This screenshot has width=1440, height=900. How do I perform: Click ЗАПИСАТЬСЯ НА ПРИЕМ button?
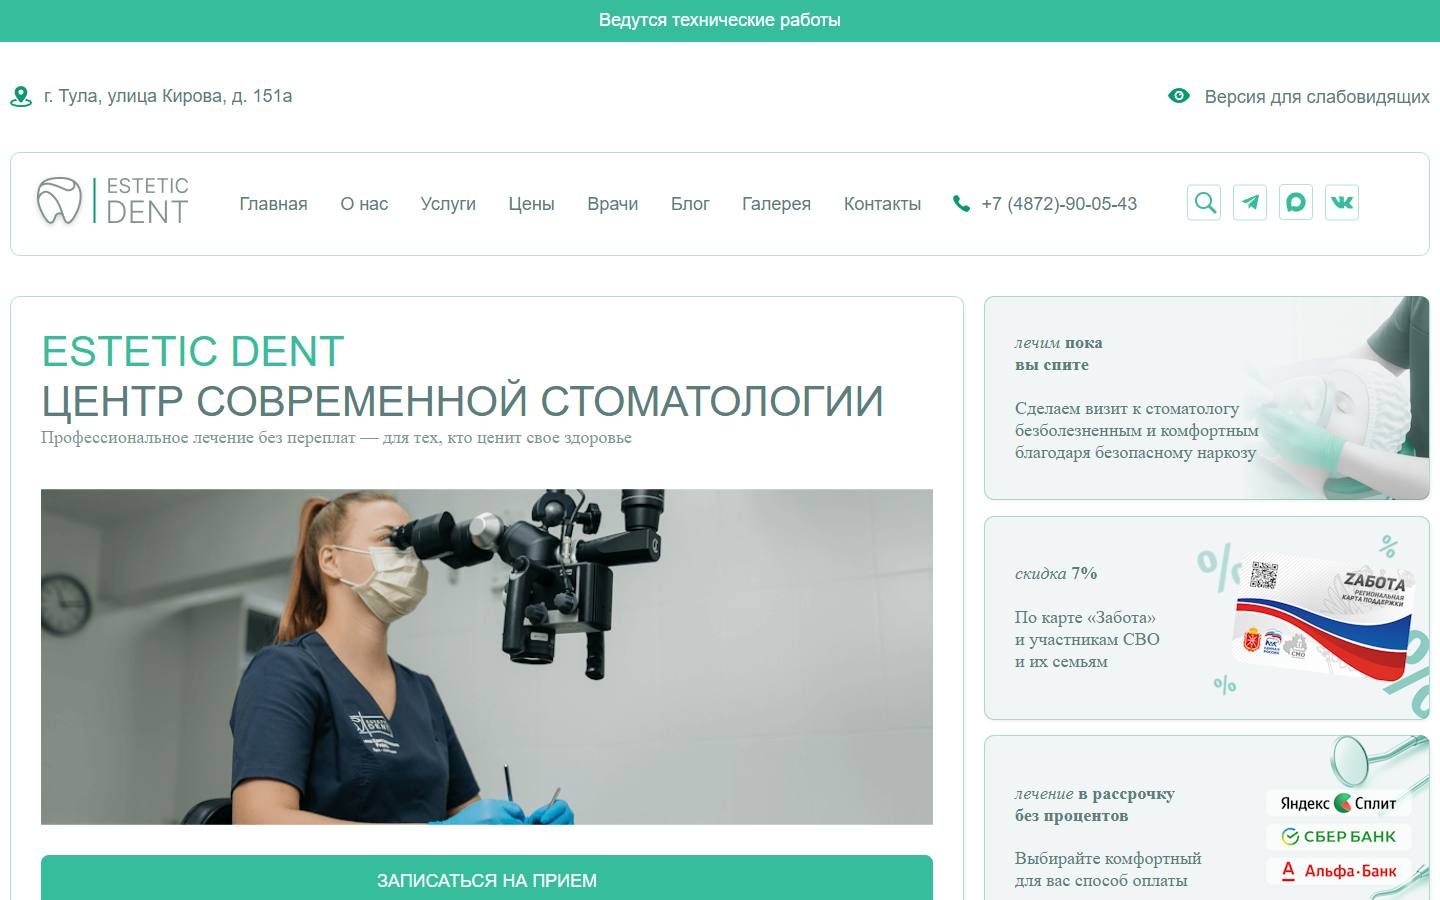pyautogui.click(x=487, y=878)
